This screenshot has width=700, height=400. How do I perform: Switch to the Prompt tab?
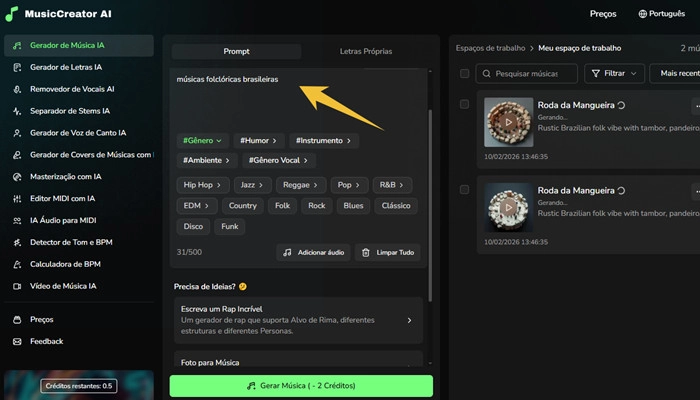pyautogui.click(x=236, y=51)
